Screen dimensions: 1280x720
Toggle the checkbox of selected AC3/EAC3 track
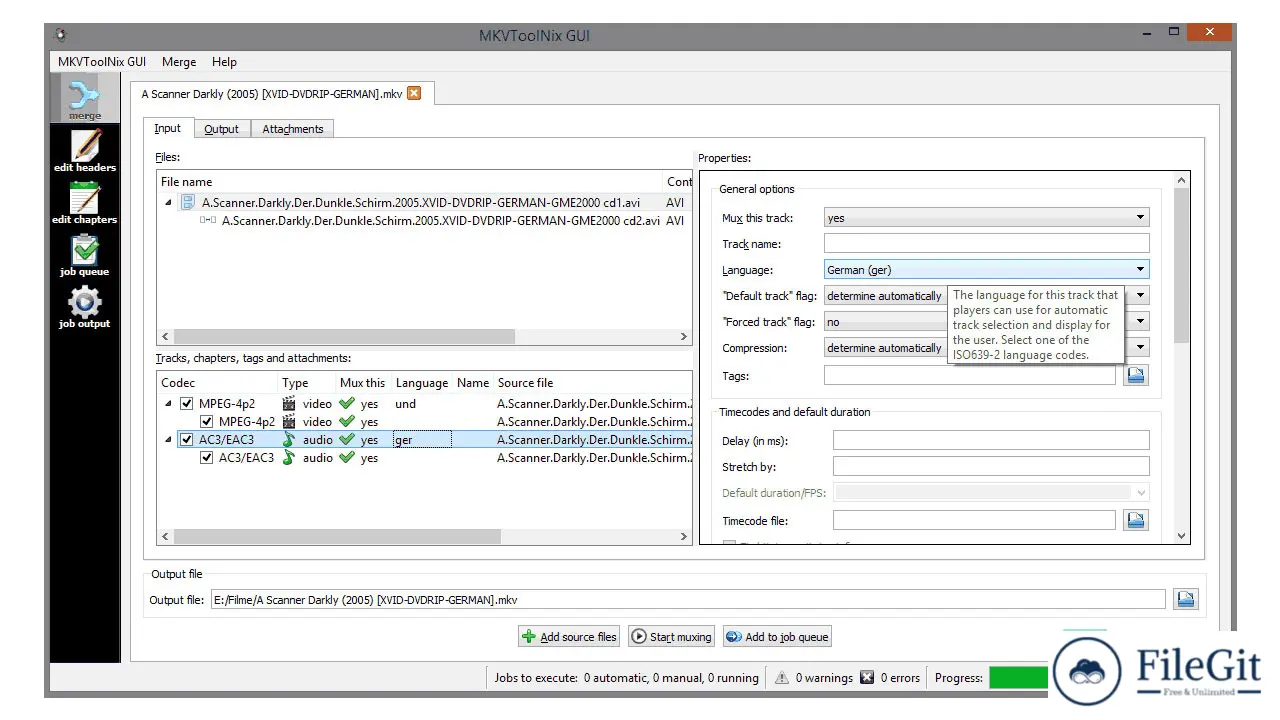(186, 440)
